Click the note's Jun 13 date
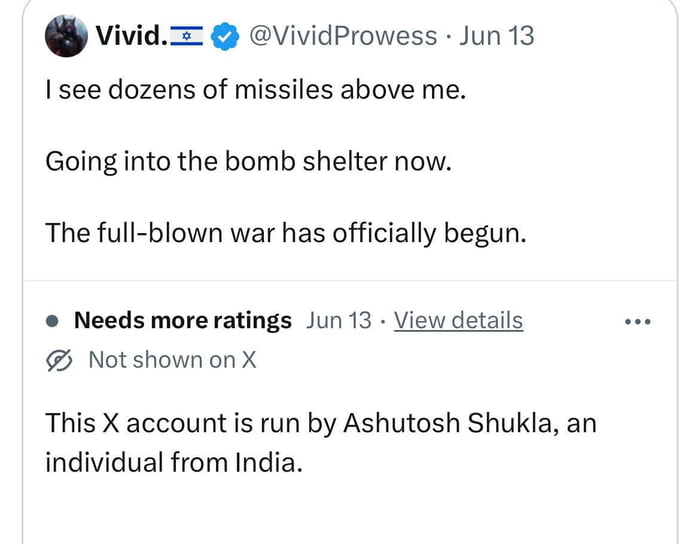Viewport: 700px width, 544px height. pyautogui.click(x=338, y=321)
